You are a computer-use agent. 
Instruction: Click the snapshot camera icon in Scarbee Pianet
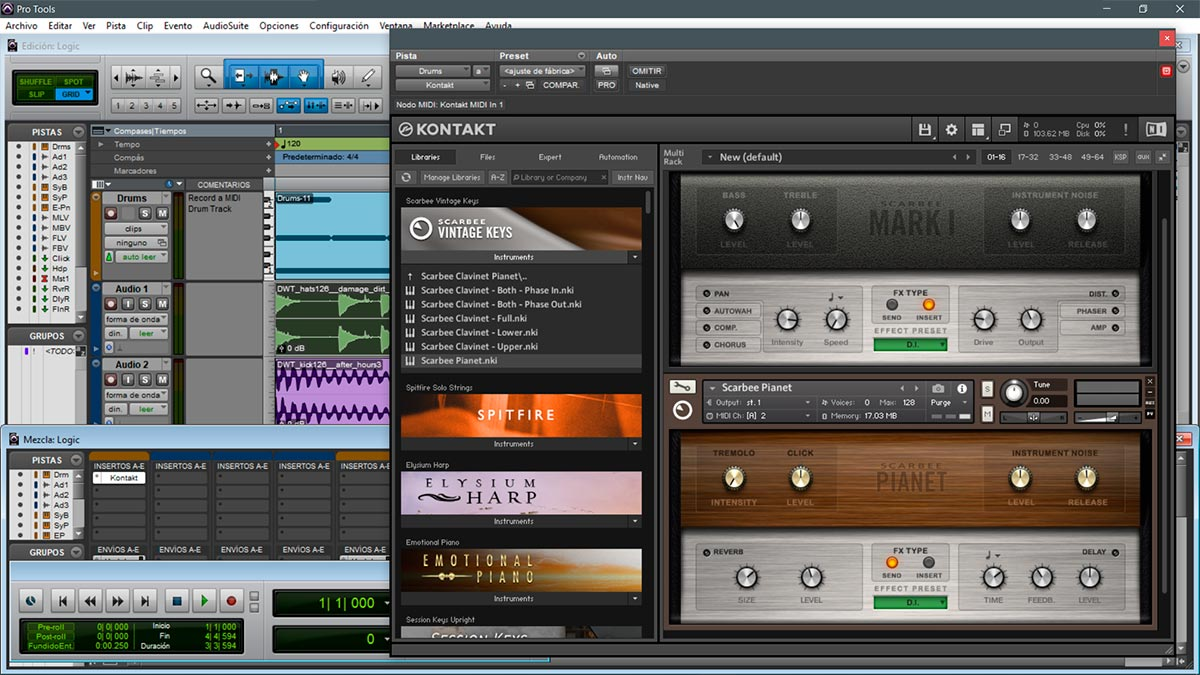938,388
